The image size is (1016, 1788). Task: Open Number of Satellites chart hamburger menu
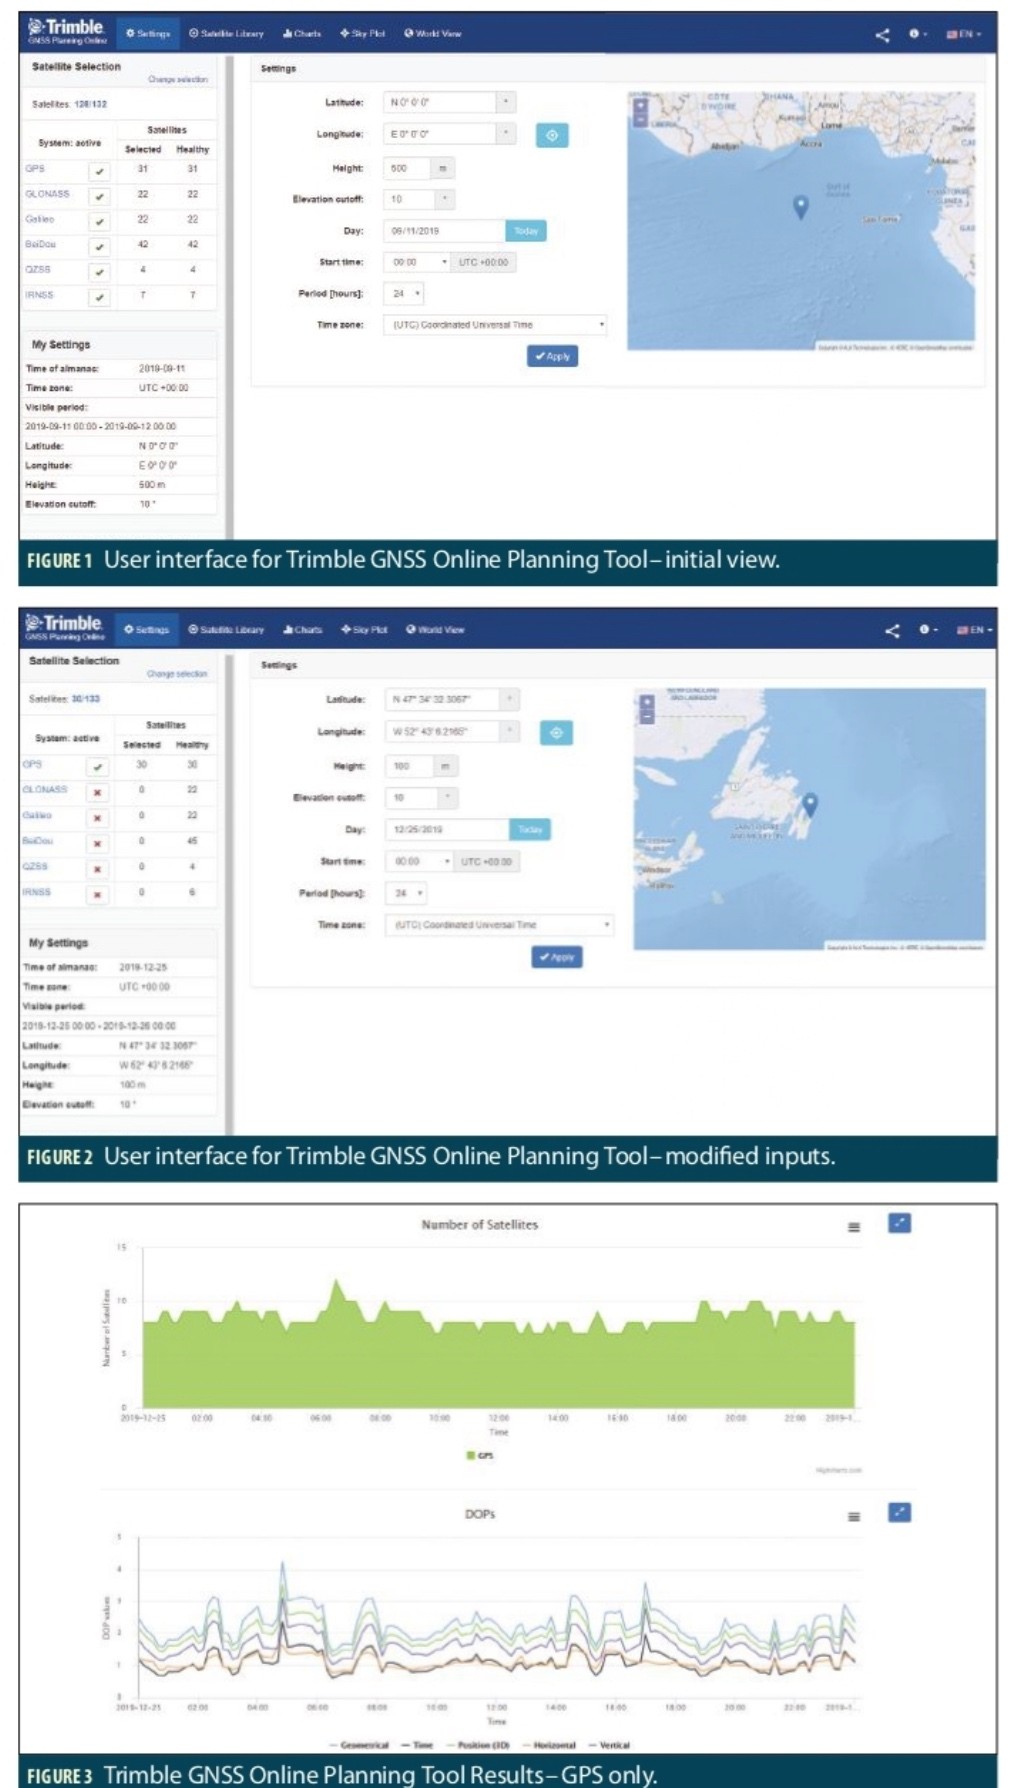coord(854,1227)
